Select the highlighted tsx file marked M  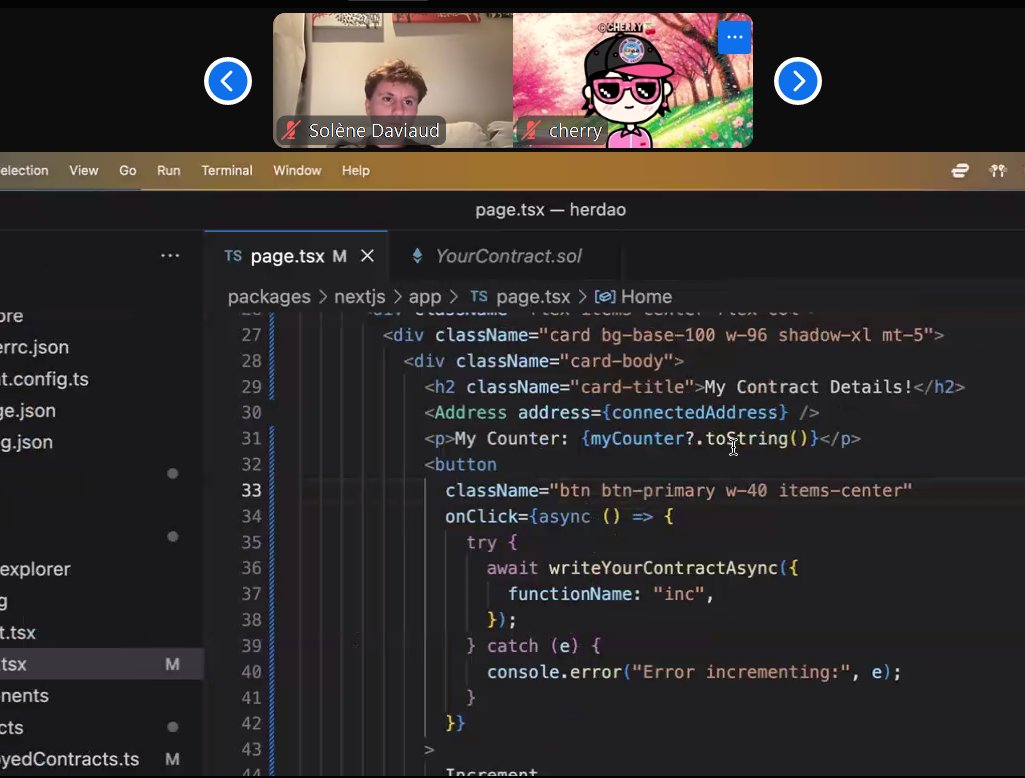tap(101, 664)
